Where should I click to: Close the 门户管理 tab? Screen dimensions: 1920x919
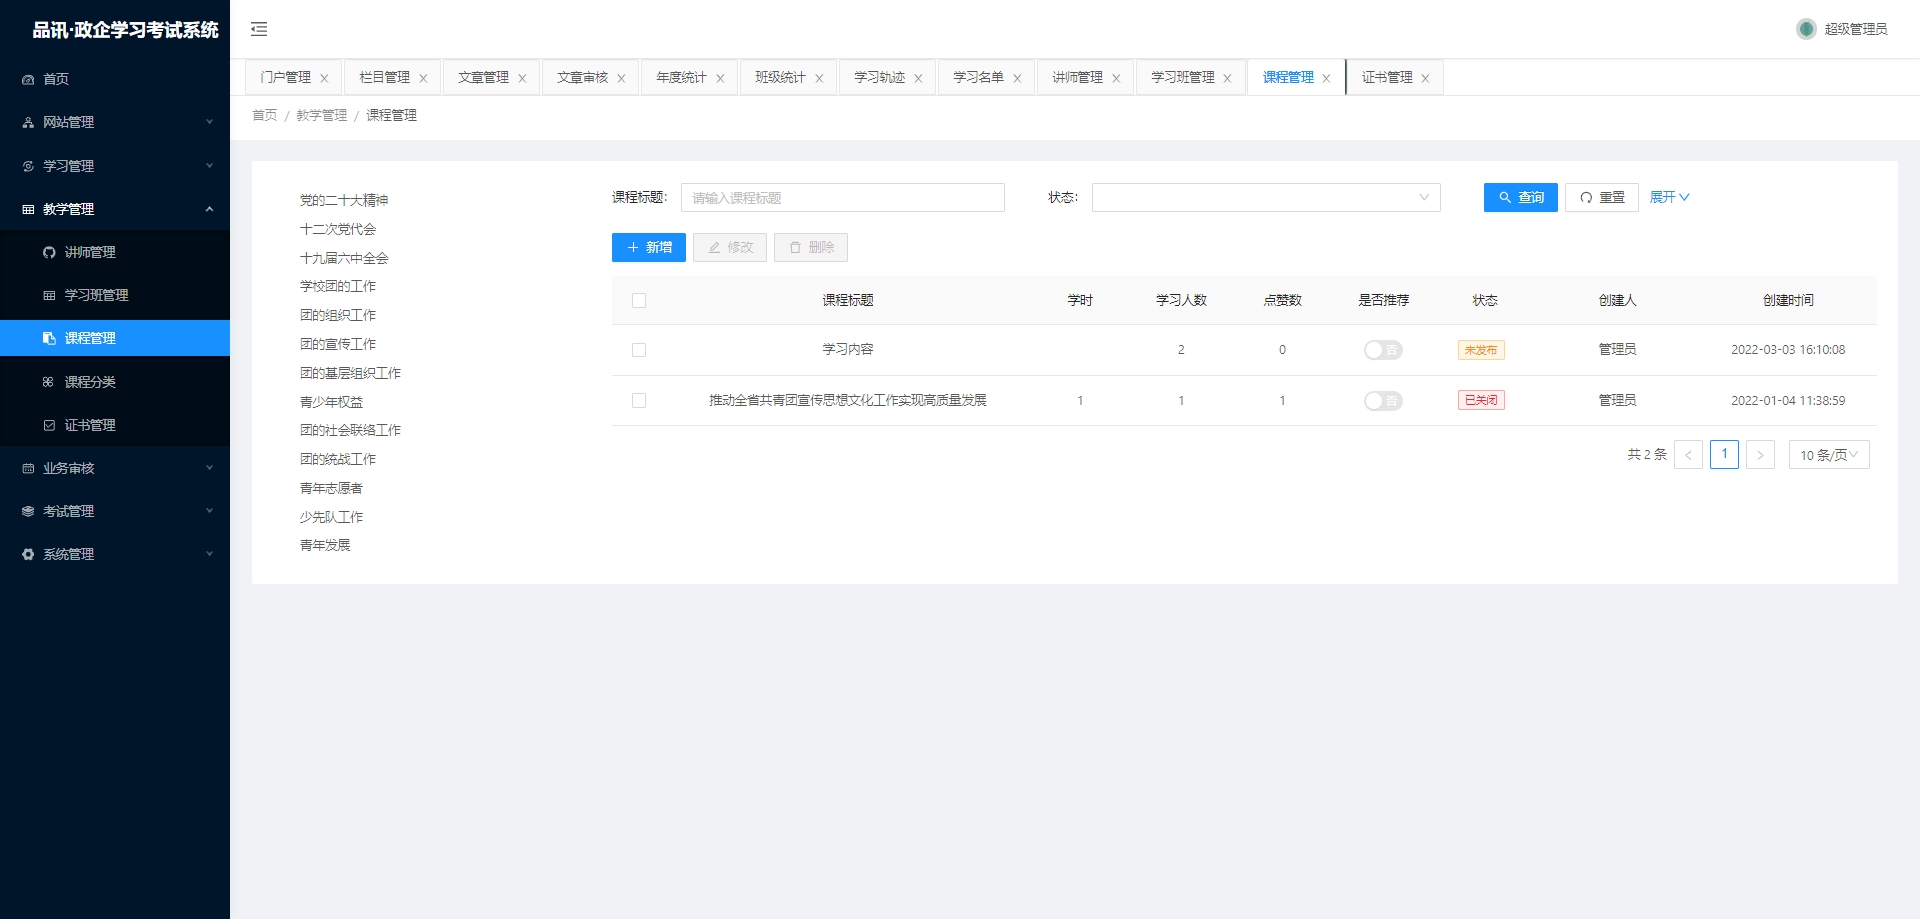[324, 78]
